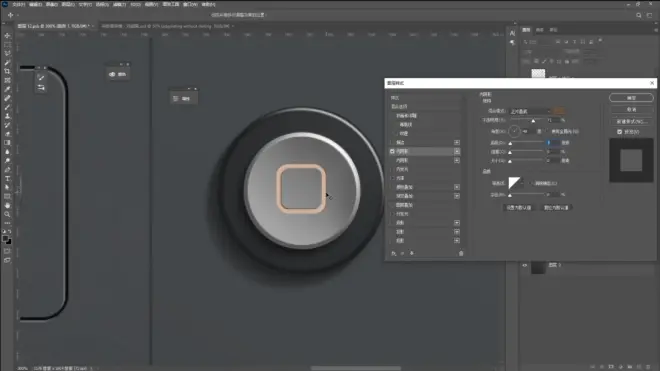Change screen mode icon at toolbox bottom
The width and height of the screenshot is (660, 371).
click(7, 260)
